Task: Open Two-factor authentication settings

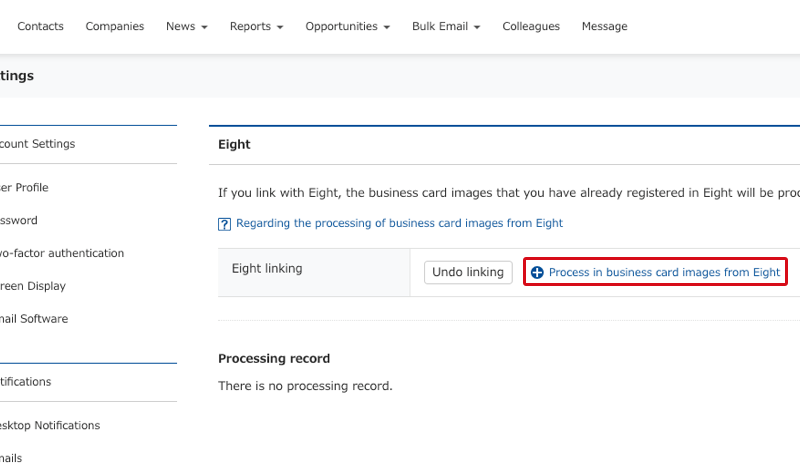Action: pyautogui.click(x=62, y=253)
